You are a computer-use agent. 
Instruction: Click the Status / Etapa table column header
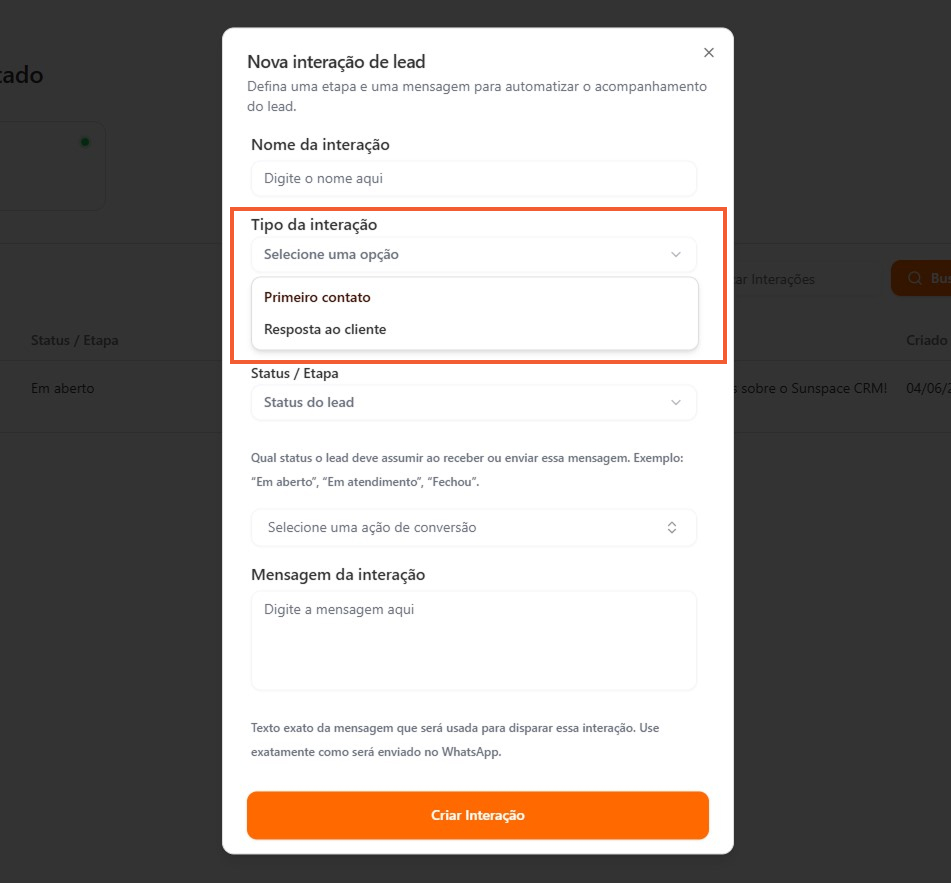click(x=75, y=340)
